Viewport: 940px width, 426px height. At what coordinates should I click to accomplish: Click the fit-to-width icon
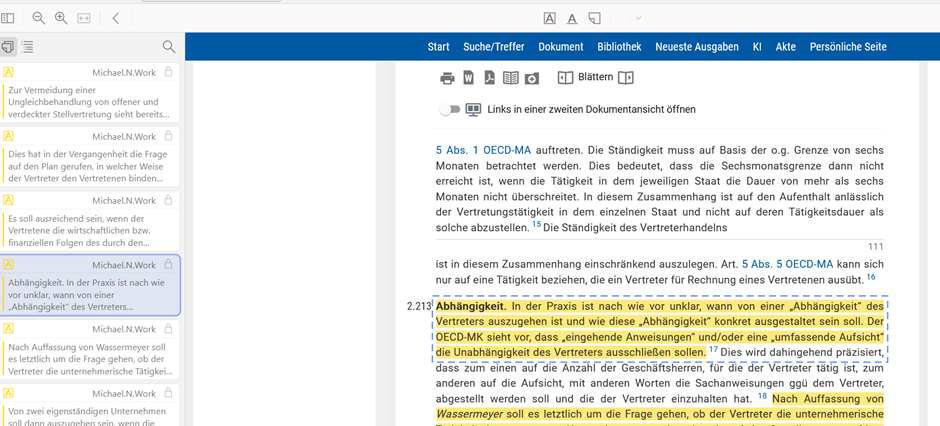84,19
